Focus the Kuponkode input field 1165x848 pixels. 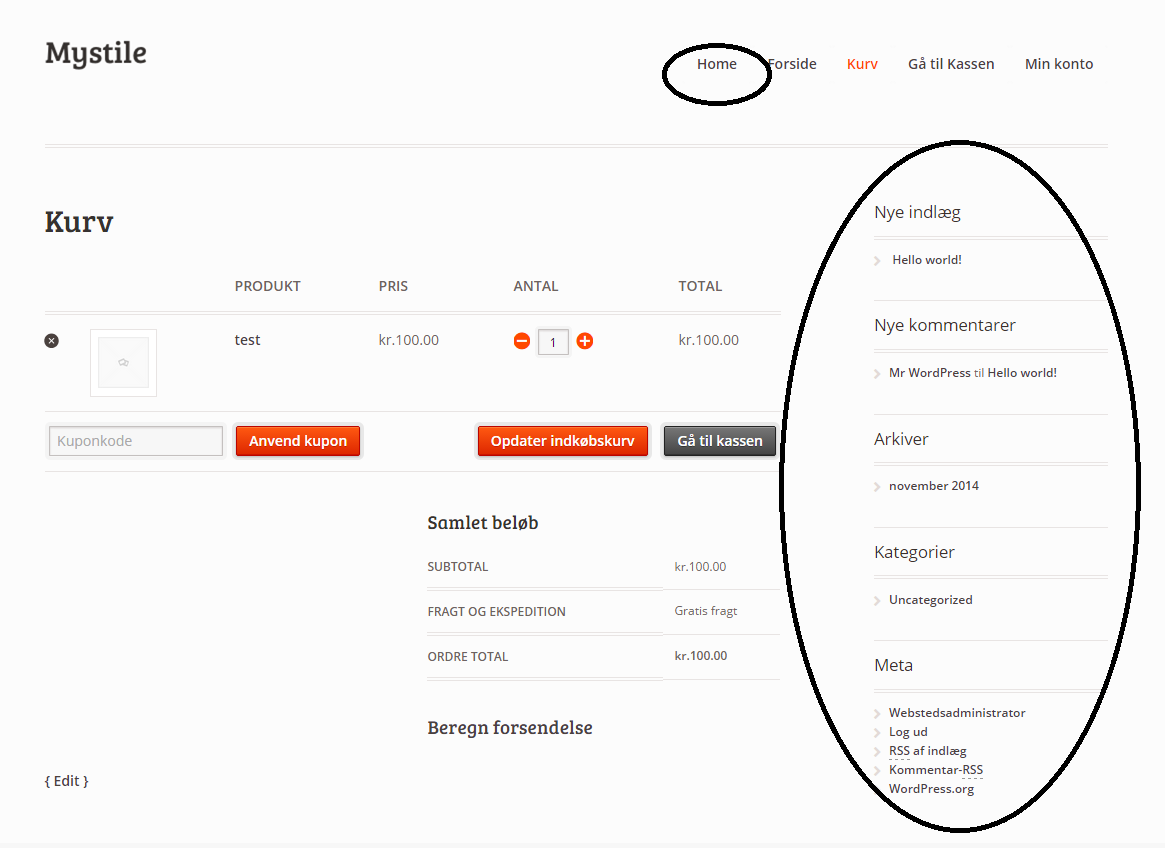pyautogui.click(x=136, y=441)
